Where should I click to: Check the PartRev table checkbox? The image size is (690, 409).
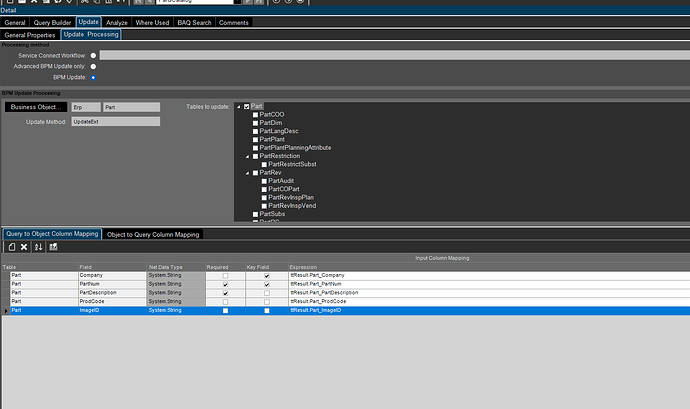point(255,173)
